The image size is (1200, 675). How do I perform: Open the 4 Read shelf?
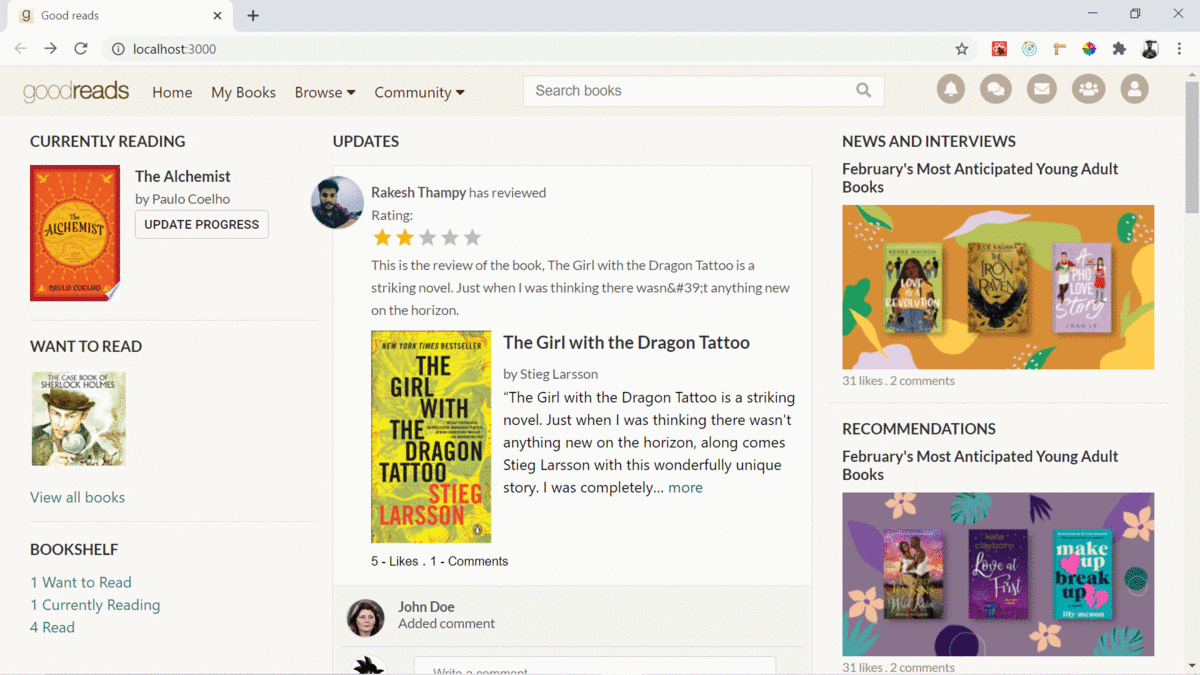tap(52, 627)
